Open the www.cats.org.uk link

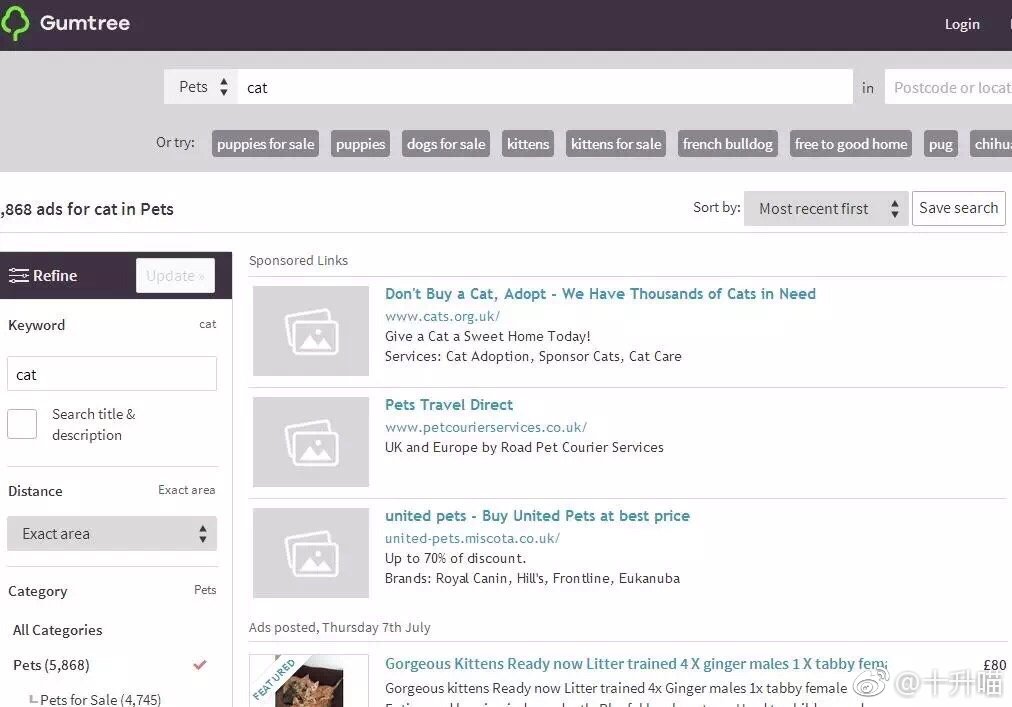(x=442, y=316)
